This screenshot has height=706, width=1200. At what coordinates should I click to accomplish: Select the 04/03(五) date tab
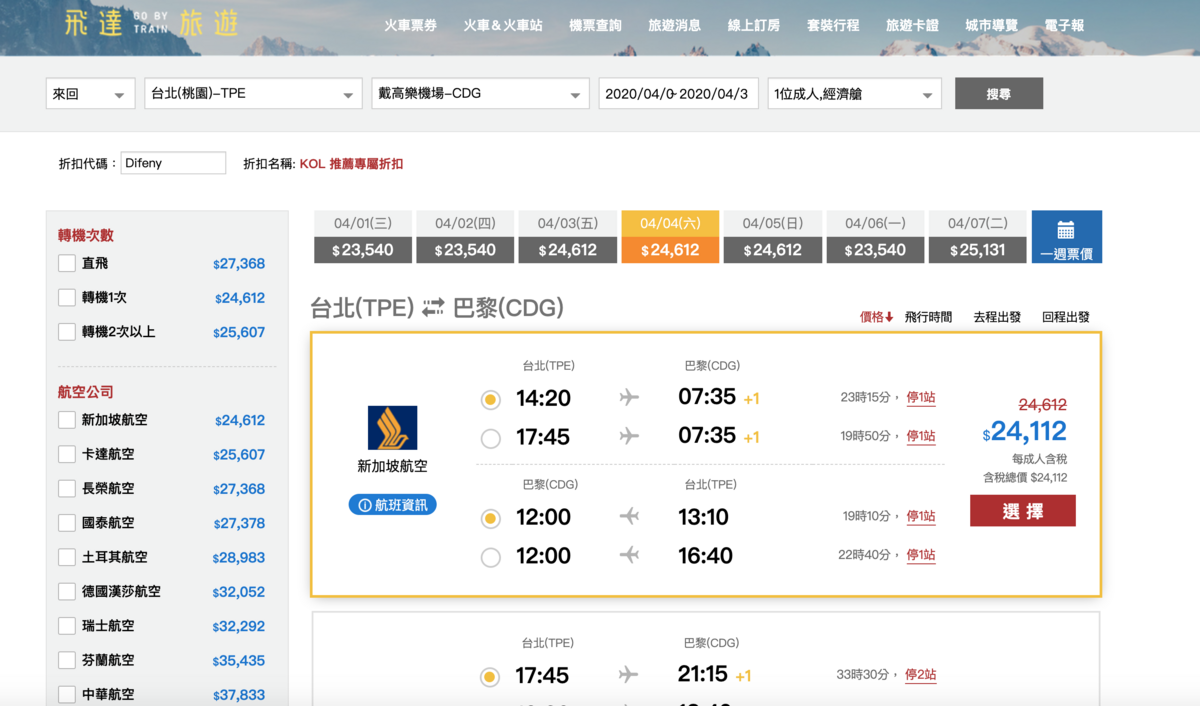568,237
